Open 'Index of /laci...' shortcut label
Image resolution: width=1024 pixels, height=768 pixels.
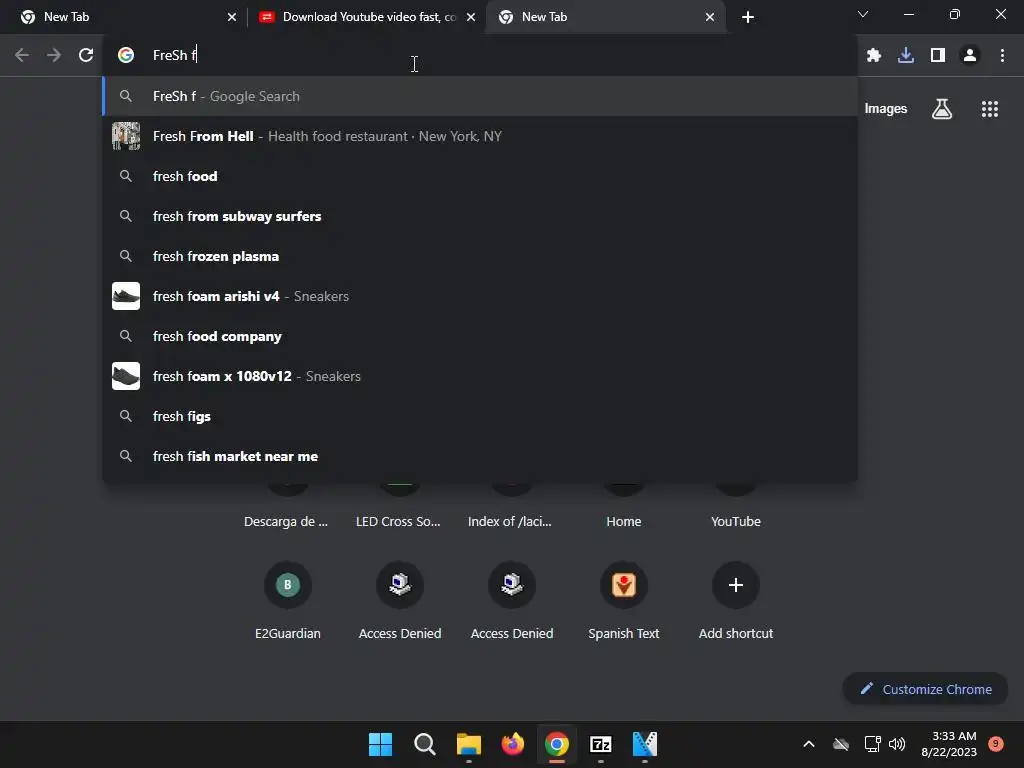[509, 521]
